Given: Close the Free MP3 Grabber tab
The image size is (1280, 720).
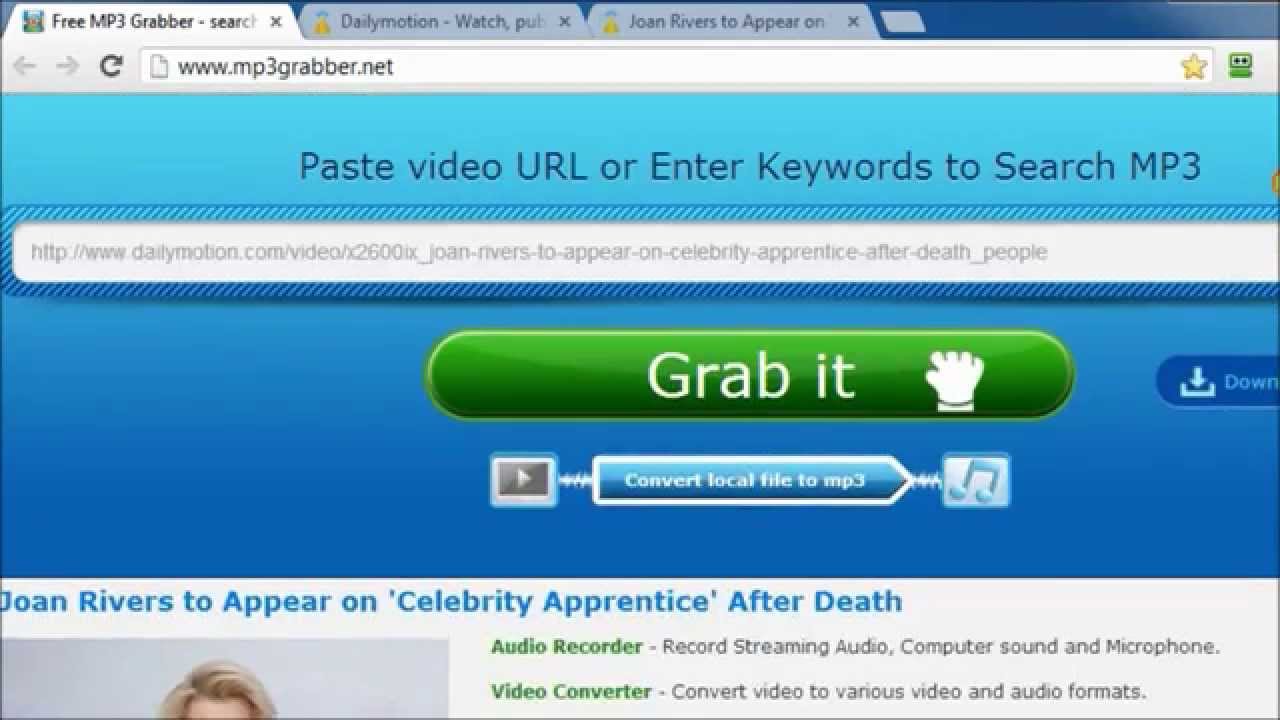Looking at the screenshot, I should pos(276,21).
